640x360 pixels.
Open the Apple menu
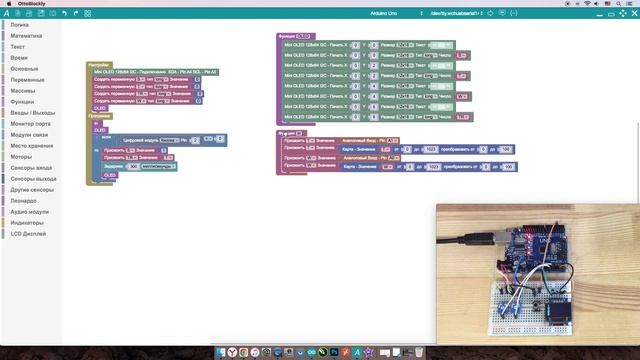coord(9,3)
